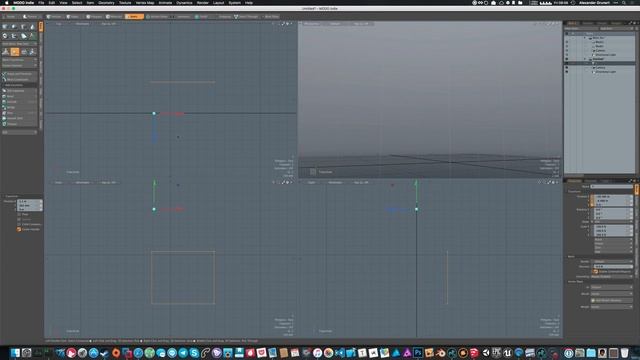Viewport: 640px width, 360px height.
Task: Click the Bevel tool in the left list
Action: pos(19,96)
